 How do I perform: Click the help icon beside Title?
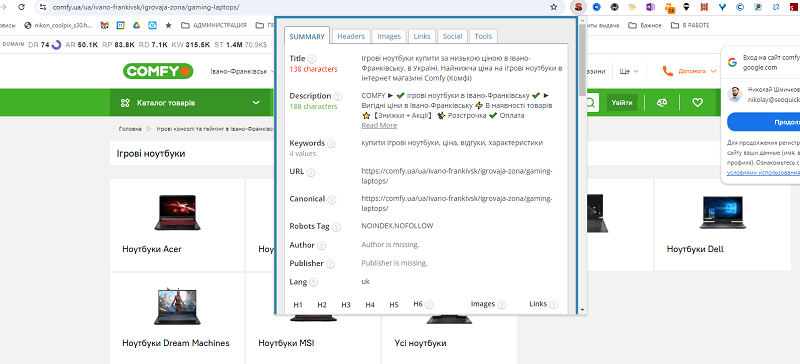(x=312, y=59)
